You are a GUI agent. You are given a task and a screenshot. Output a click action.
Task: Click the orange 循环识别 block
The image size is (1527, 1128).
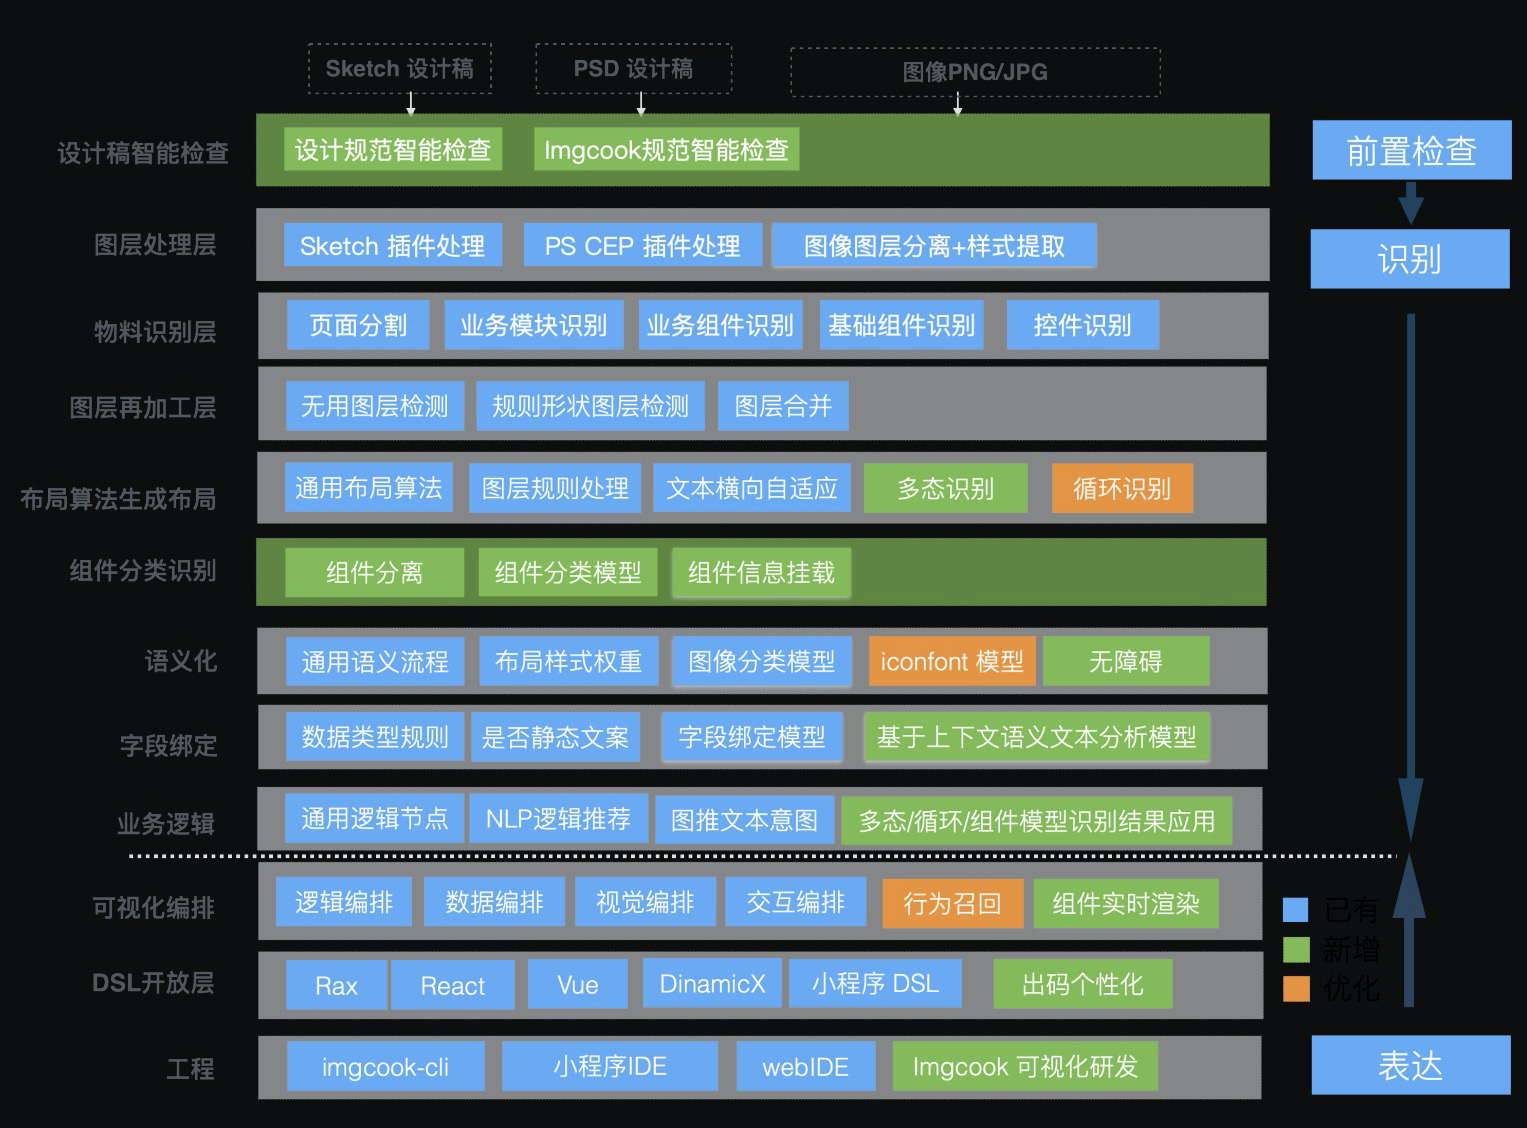tap(1121, 488)
